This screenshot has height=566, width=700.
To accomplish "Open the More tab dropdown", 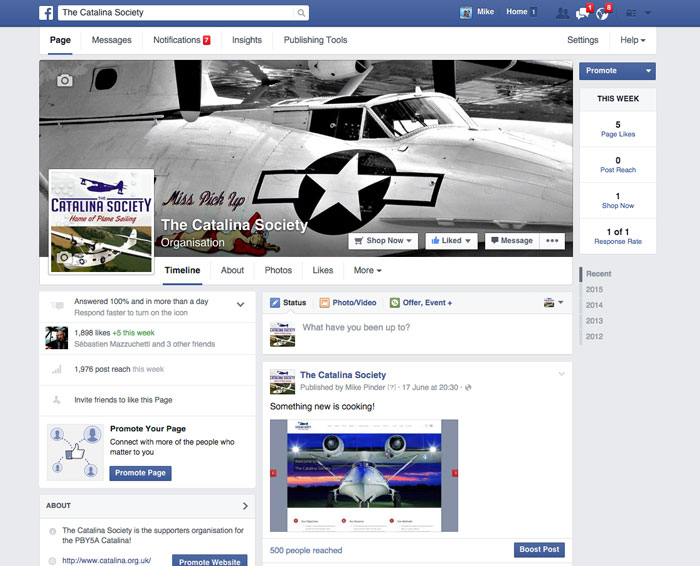I will 367,271.
